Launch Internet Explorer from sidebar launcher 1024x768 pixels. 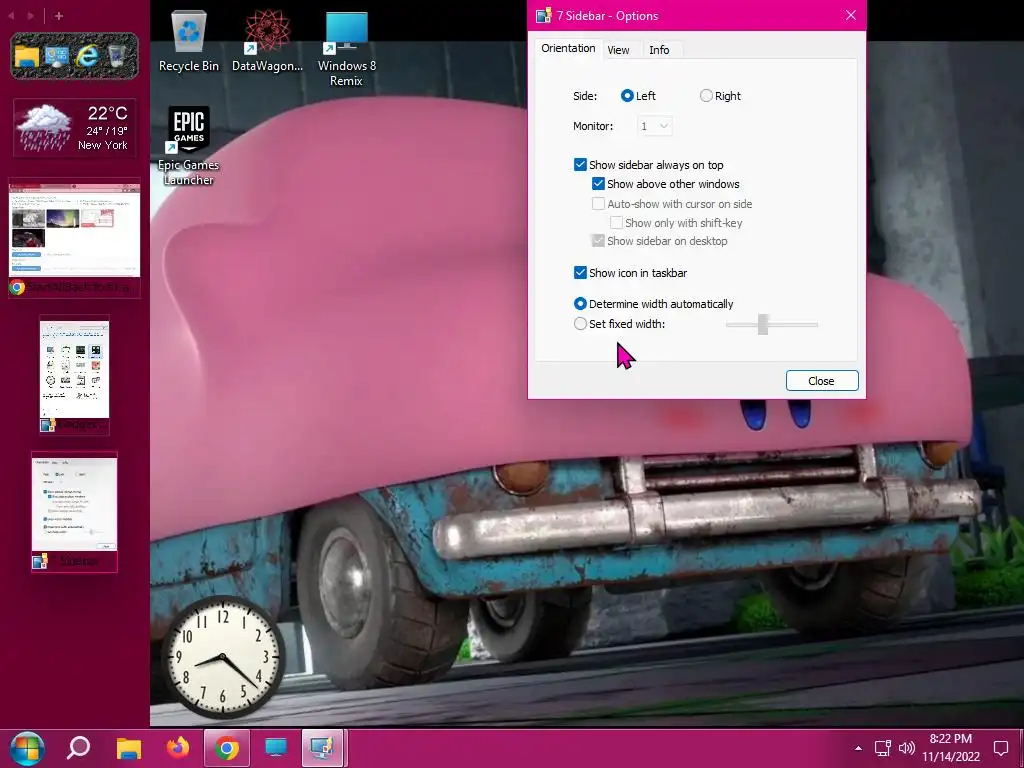(x=87, y=56)
